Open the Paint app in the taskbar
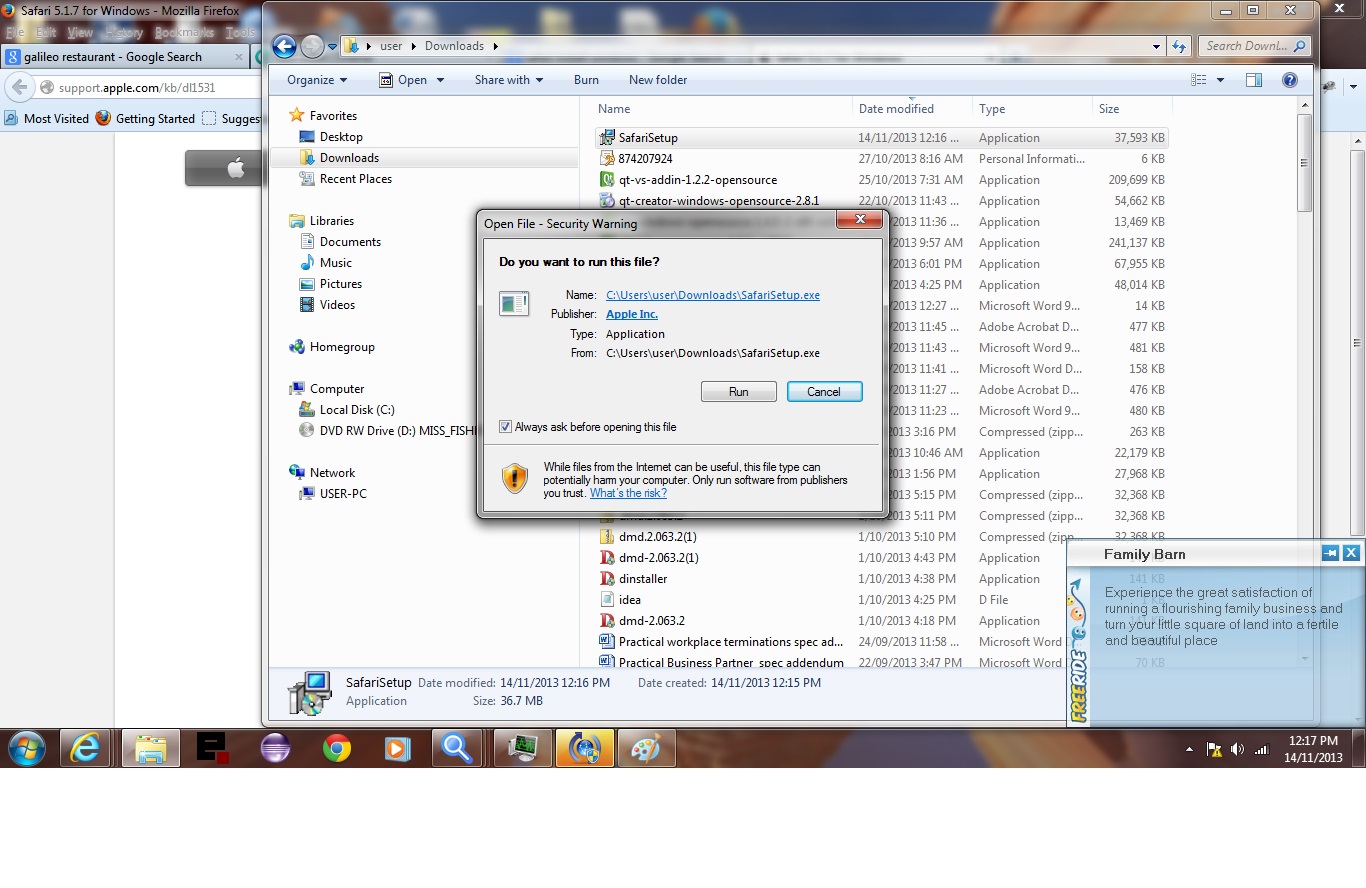Image resolution: width=1366 pixels, height=888 pixels. point(646,748)
